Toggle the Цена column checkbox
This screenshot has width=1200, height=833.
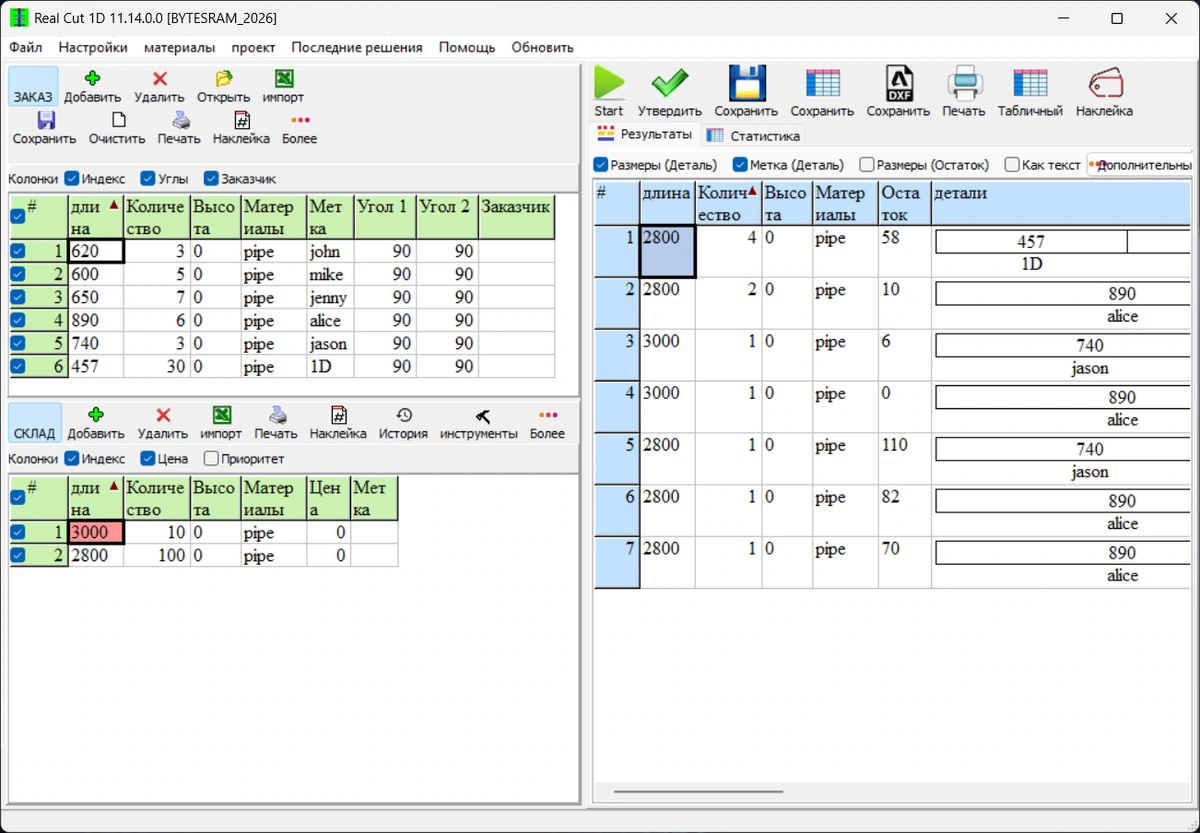click(x=148, y=459)
